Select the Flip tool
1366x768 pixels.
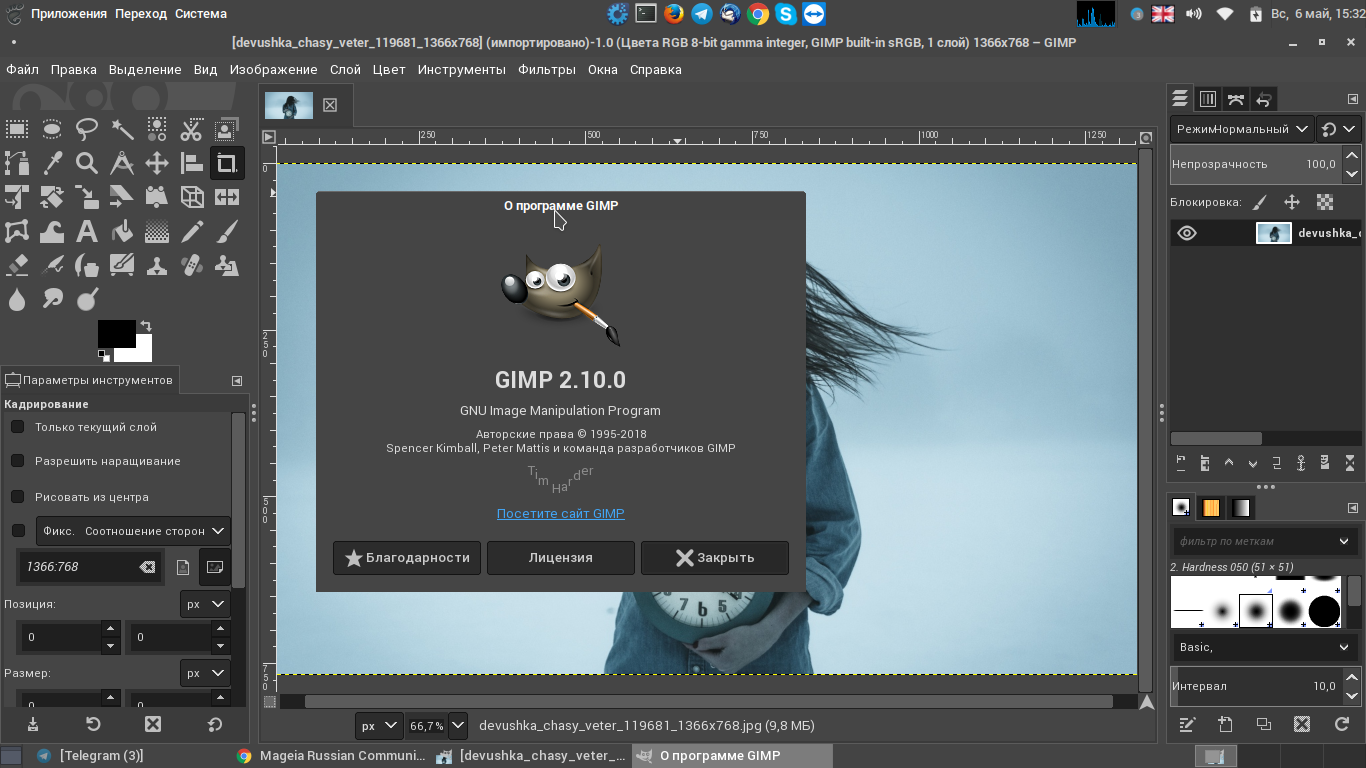coord(227,198)
